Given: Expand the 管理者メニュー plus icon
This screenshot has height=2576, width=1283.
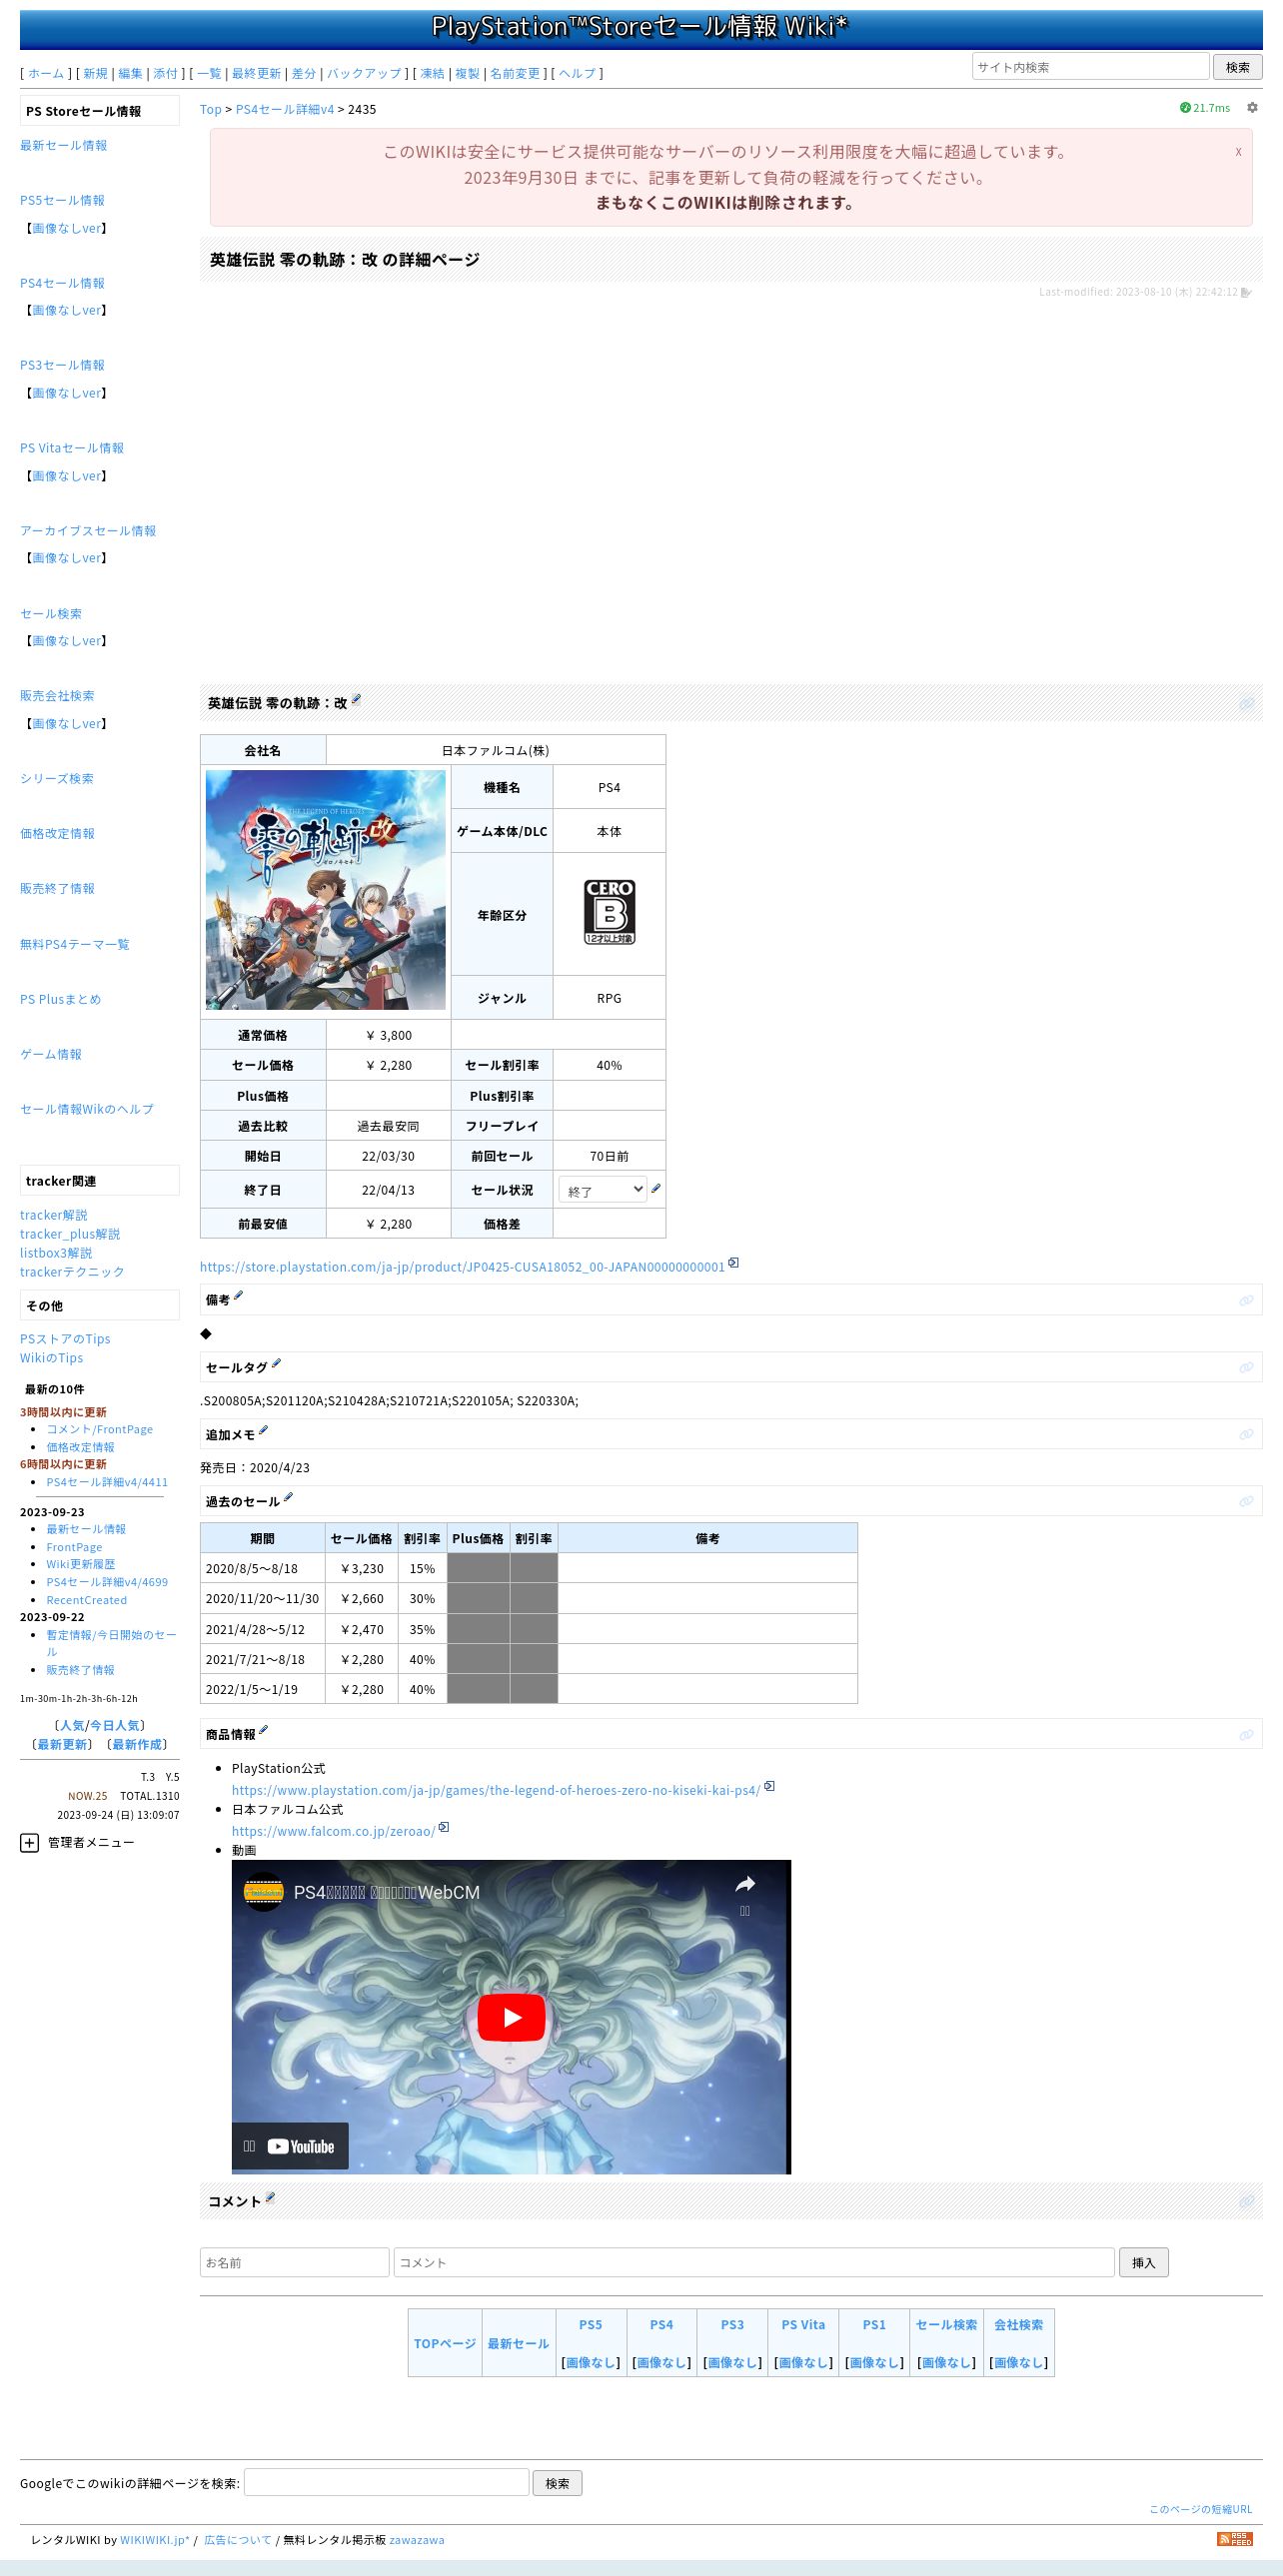Looking at the screenshot, I should pos(29,1843).
